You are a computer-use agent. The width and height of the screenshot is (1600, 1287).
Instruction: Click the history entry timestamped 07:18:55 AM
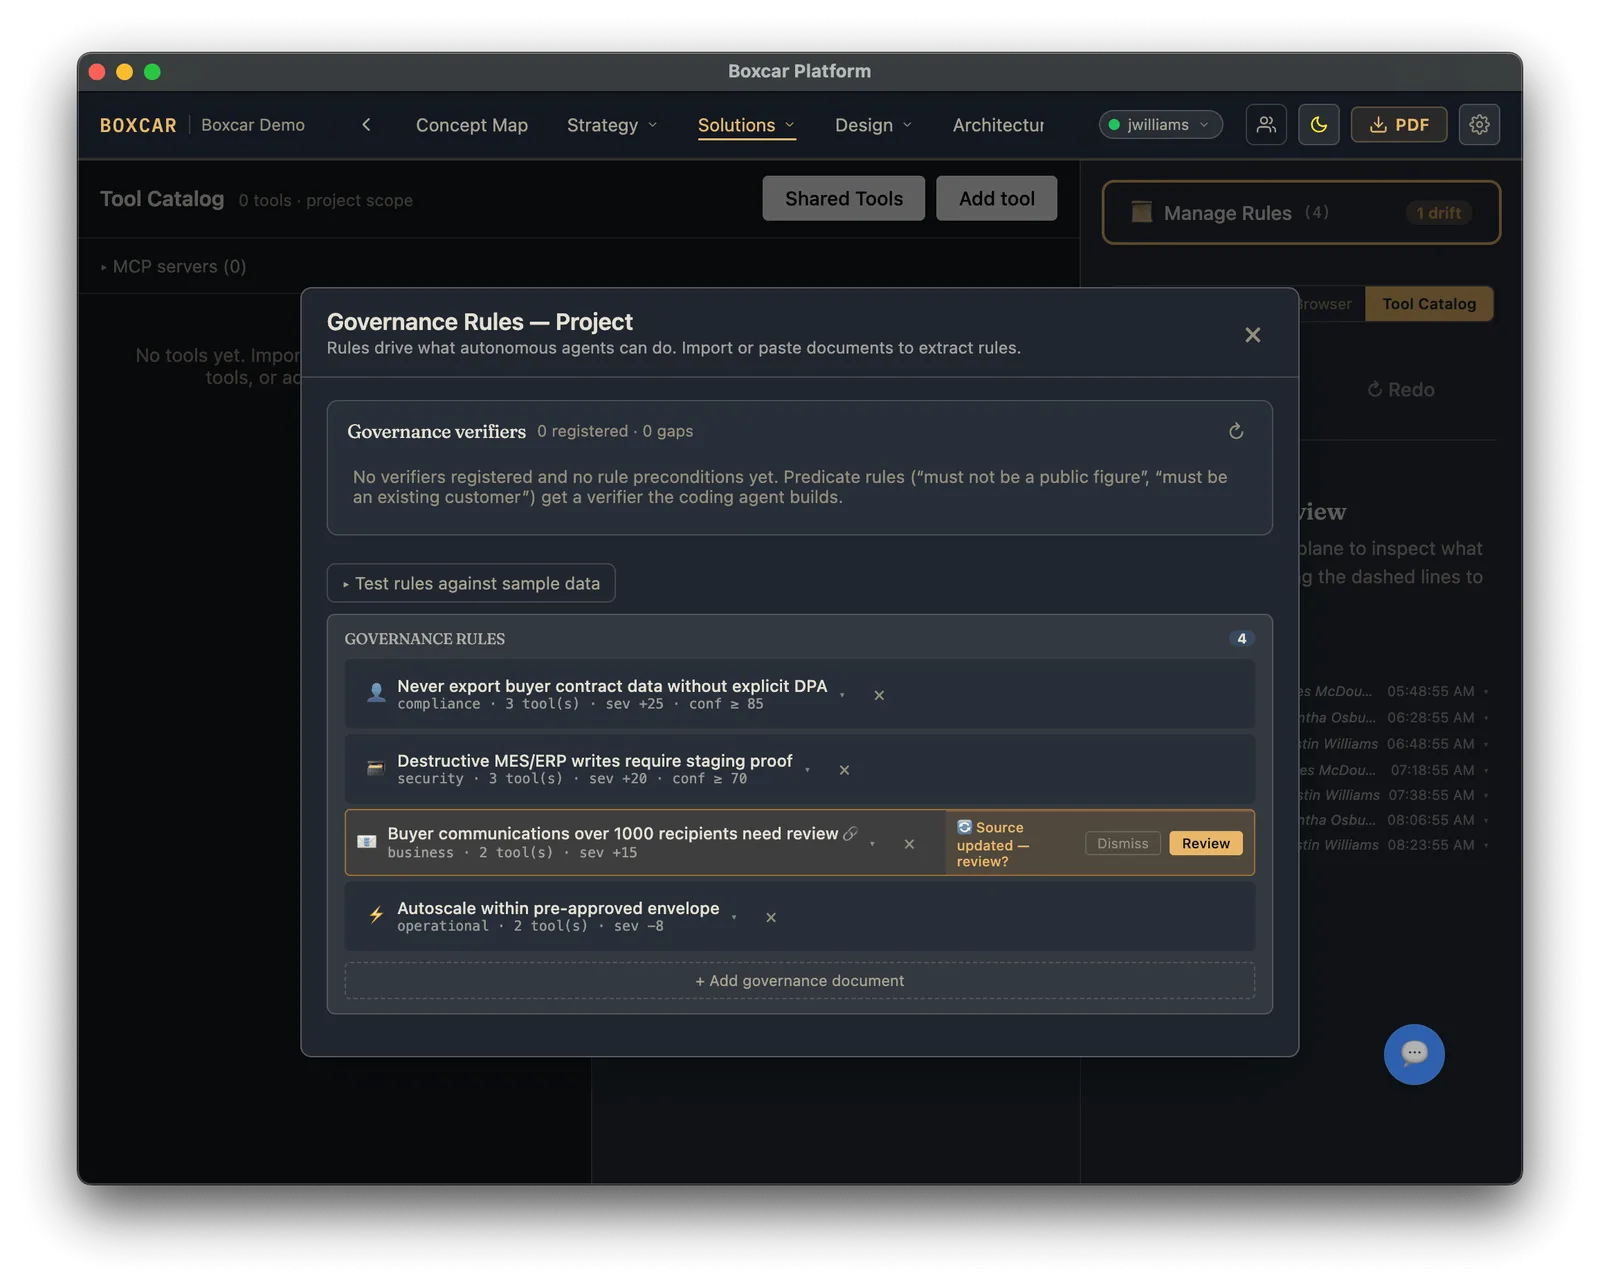[1391, 770]
